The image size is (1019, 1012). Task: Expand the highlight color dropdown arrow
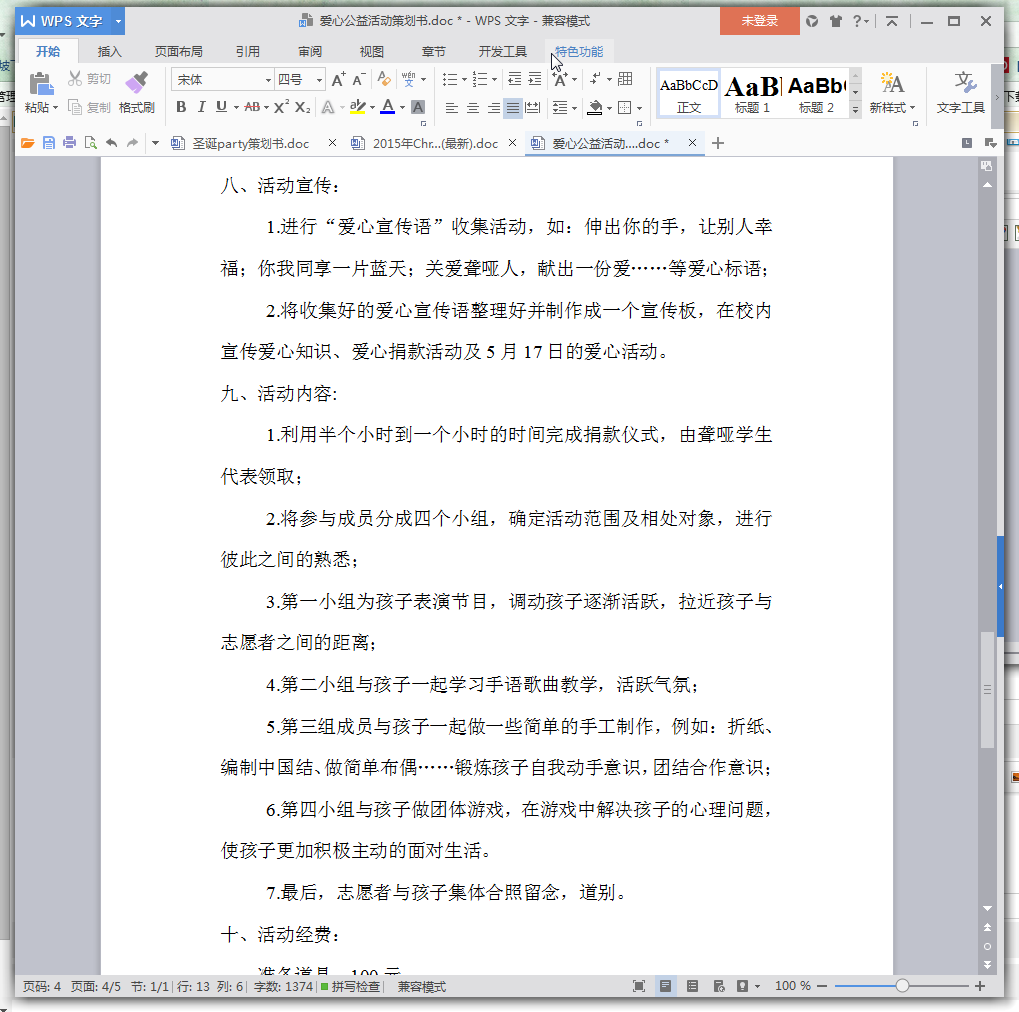coord(372,108)
